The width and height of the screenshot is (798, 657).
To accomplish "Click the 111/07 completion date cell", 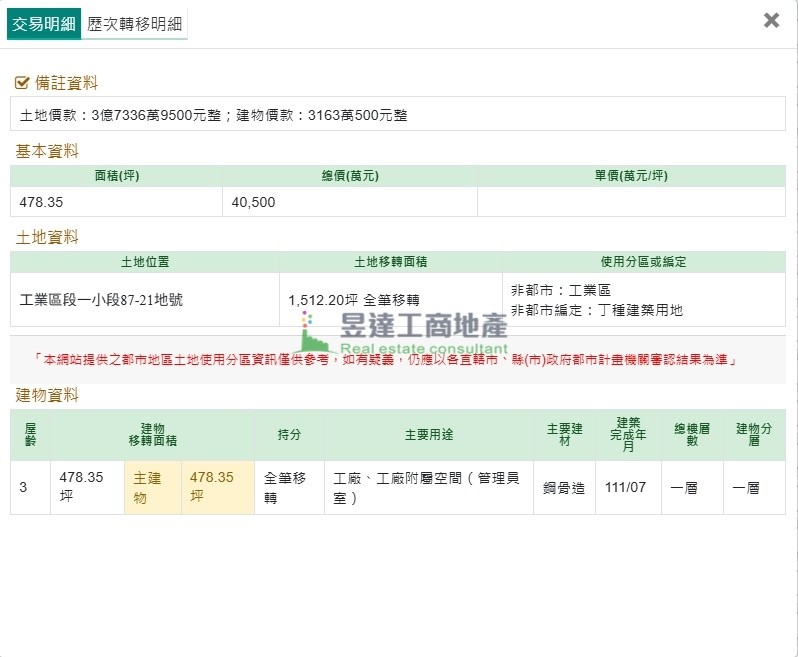I will (627, 487).
